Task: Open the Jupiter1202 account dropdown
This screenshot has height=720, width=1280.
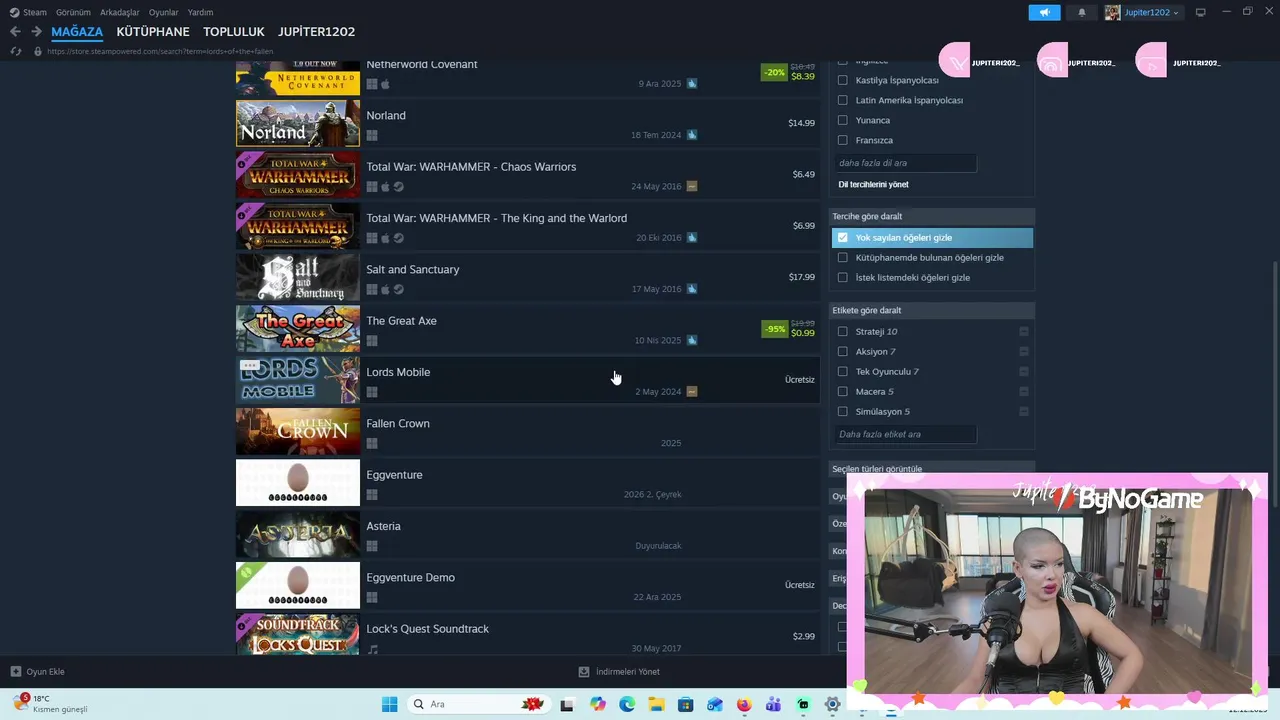Action: point(1151,12)
